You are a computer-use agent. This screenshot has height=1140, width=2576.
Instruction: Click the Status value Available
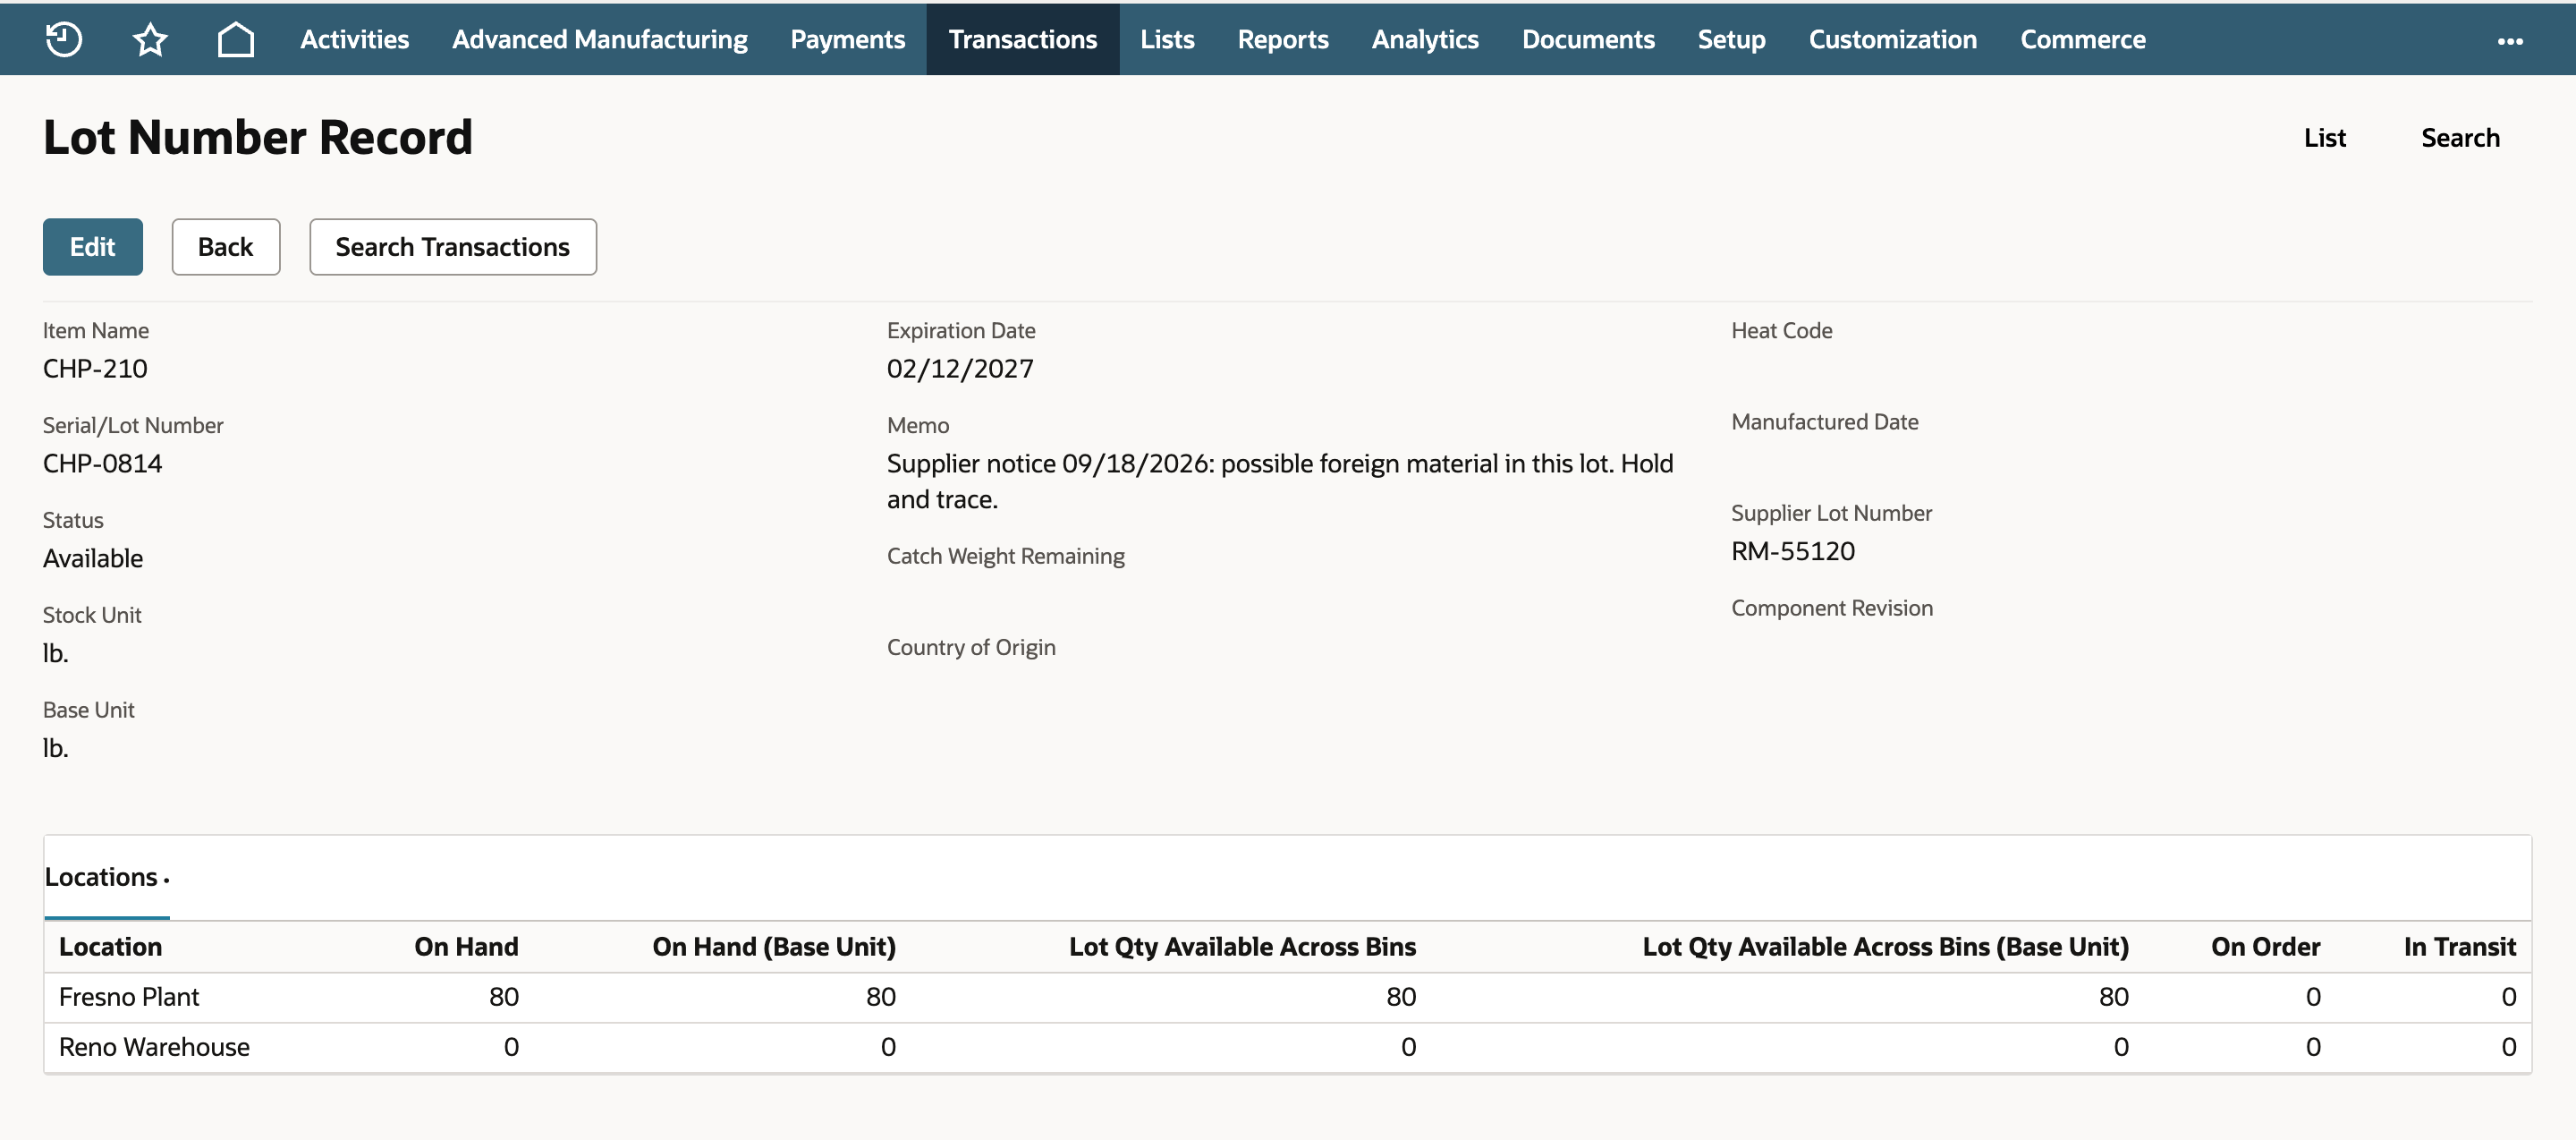(93, 559)
